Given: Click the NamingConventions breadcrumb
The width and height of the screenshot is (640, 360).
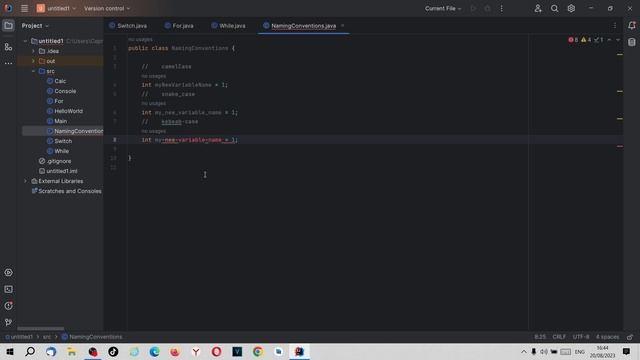Looking at the screenshot, I should tap(92, 337).
